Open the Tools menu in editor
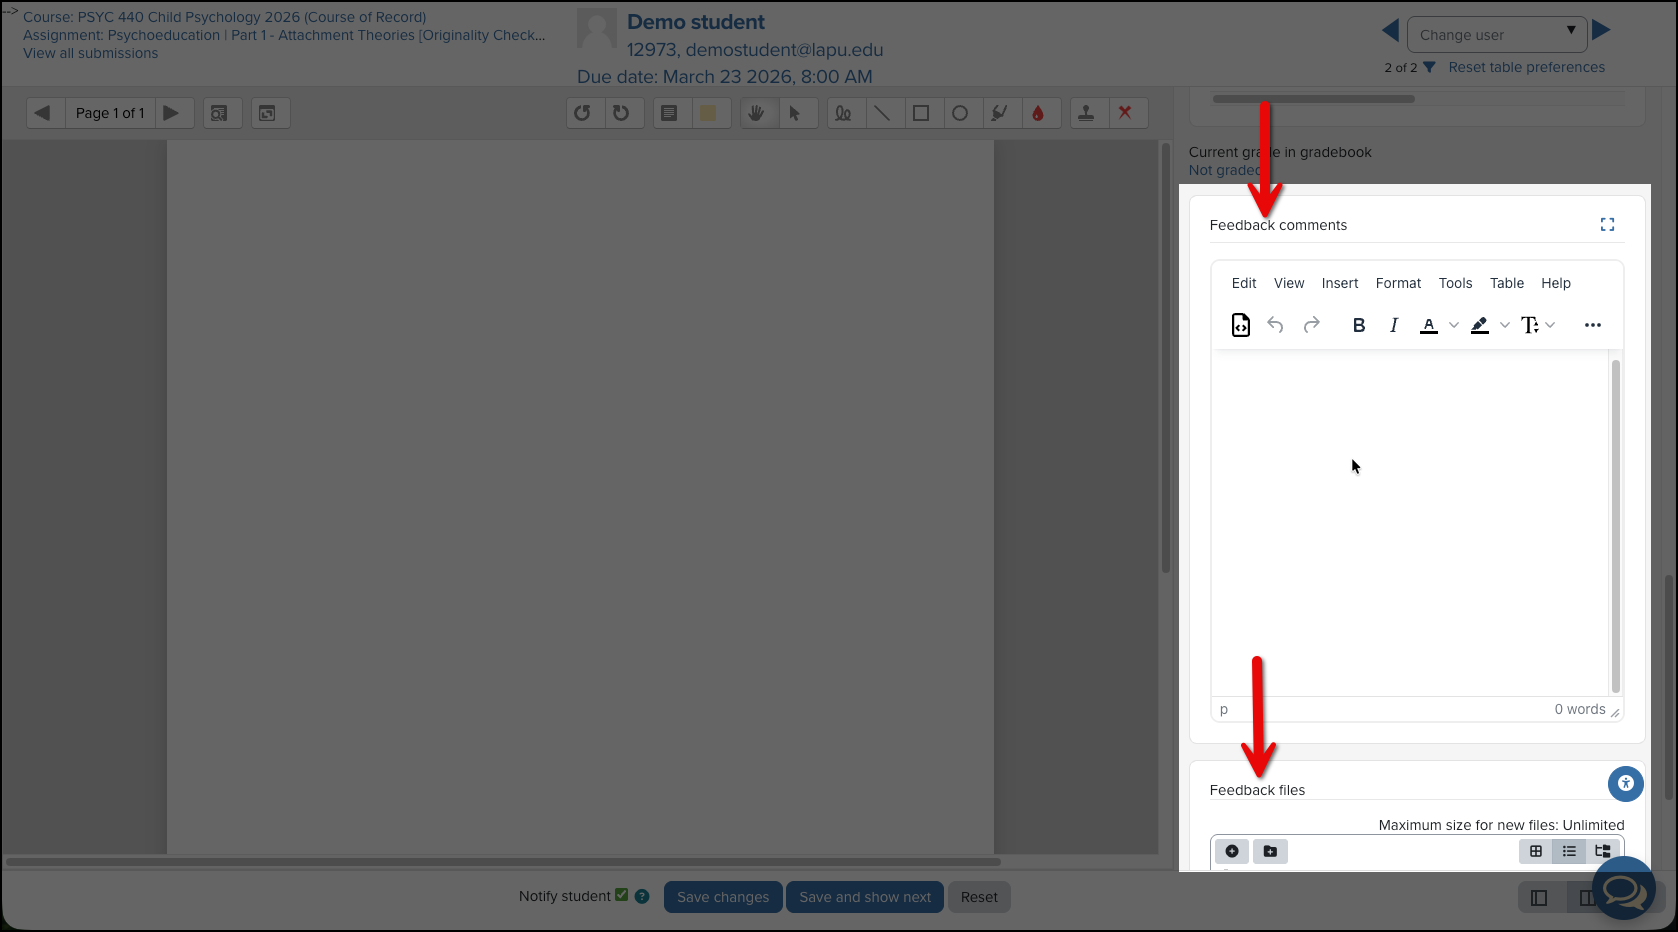 (1455, 283)
